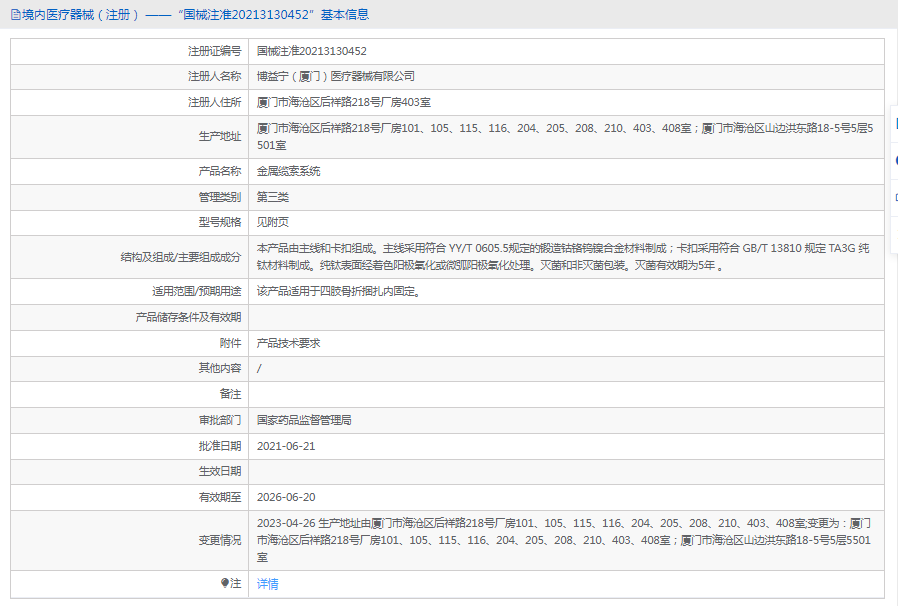
Task: Click the 管理类别 label
Action: click(220, 197)
